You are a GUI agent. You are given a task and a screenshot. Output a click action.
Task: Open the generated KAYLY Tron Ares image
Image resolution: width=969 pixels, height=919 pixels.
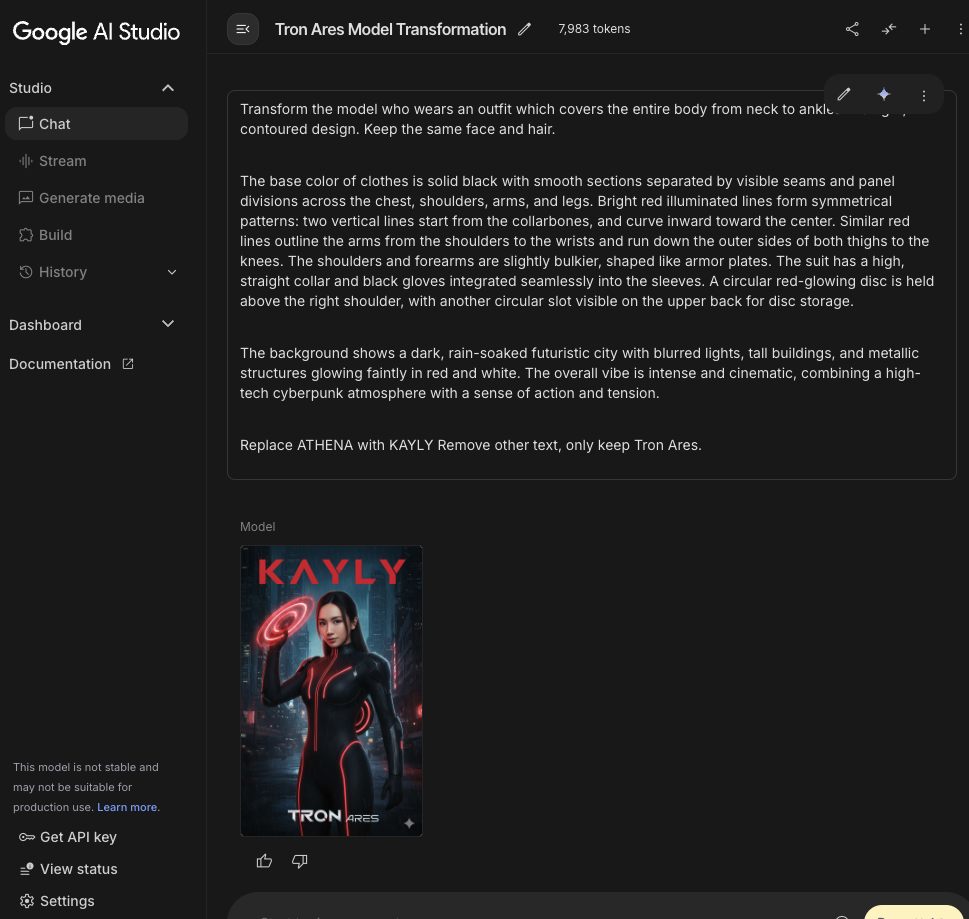coord(331,691)
